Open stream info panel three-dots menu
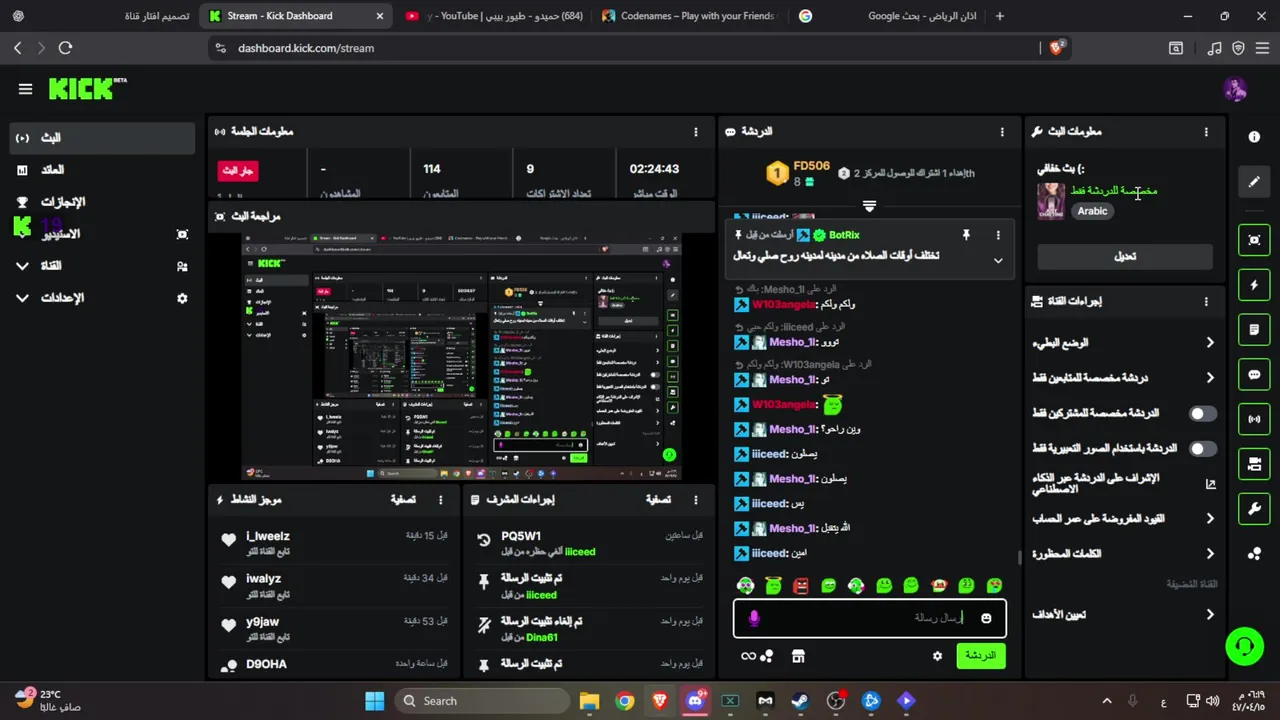This screenshot has width=1280, height=720. click(x=1206, y=132)
